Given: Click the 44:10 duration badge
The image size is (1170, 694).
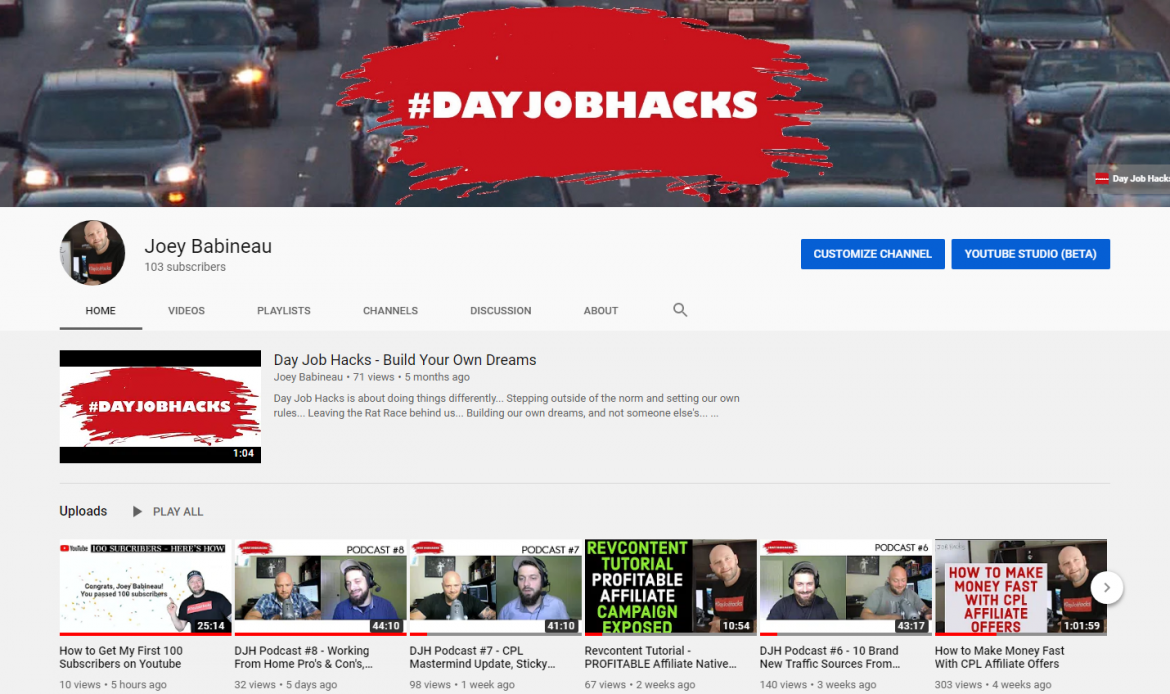Looking at the screenshot, I should coord(386,625).
